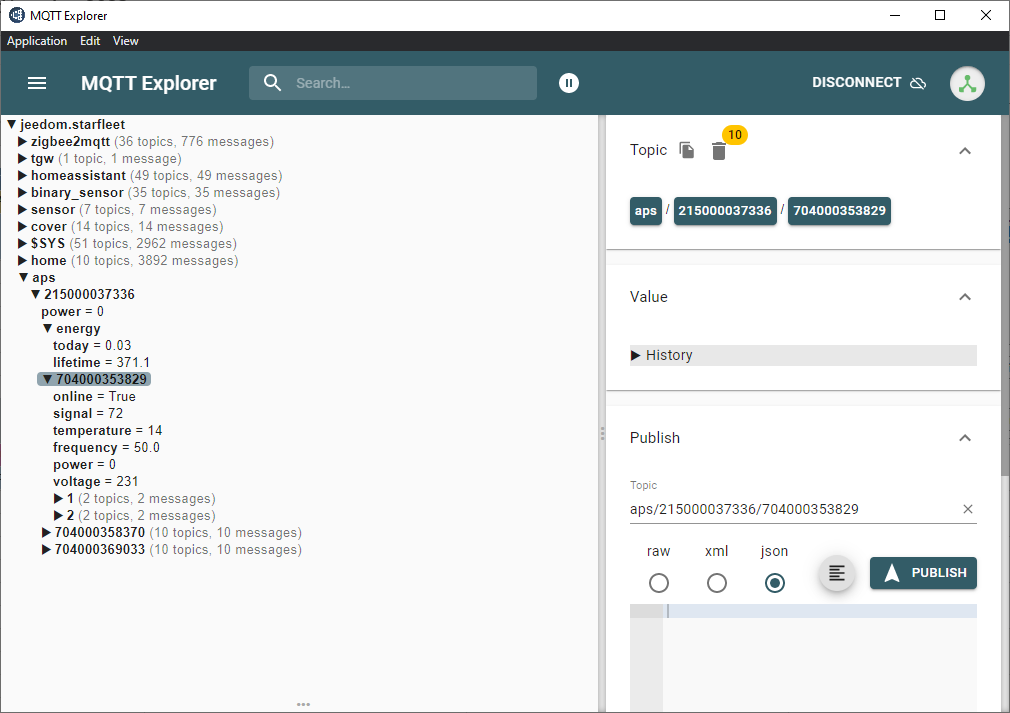
Task: Select raw payload format
Action: (x=658, y=583)
